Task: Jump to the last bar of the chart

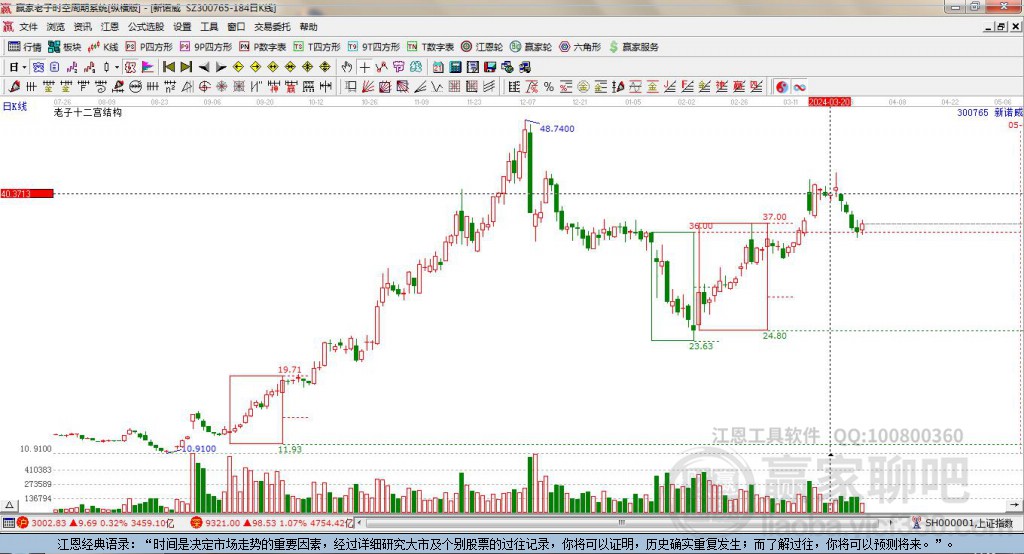Action: coord(186,67)
